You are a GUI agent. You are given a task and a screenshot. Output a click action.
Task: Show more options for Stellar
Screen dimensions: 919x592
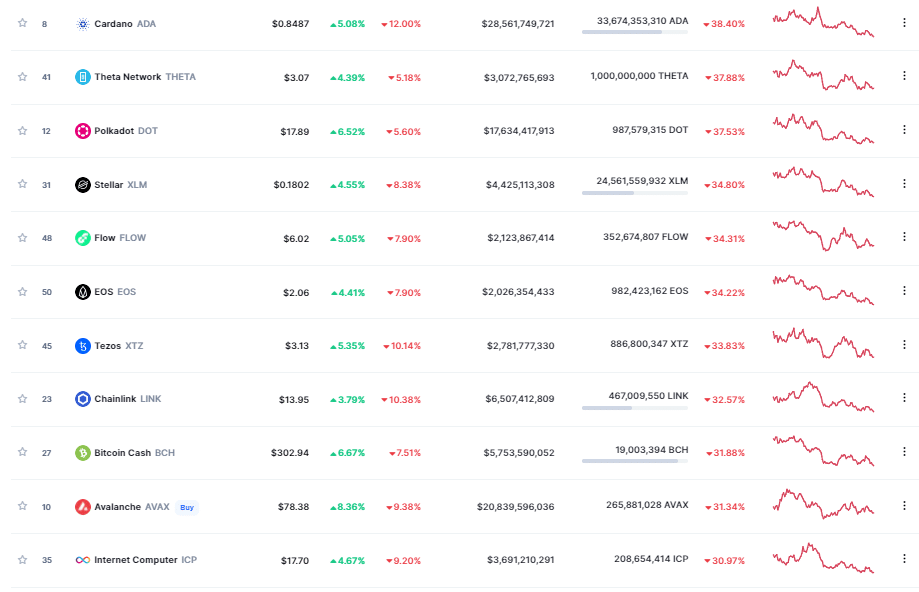(904, 183)
